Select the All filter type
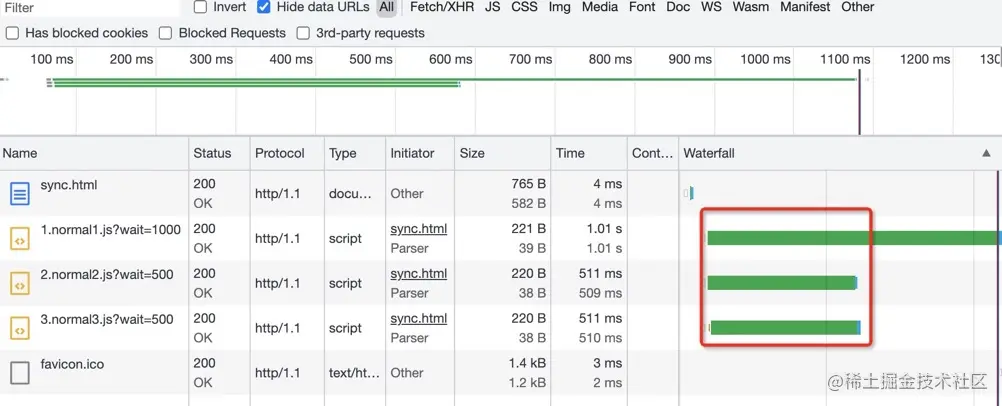 [x=386, y=7]
